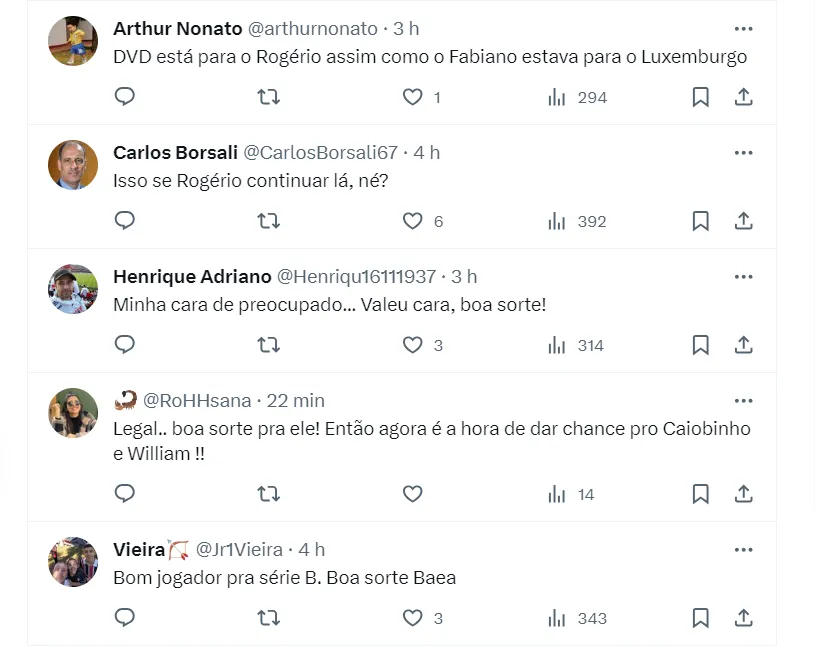815x646 pixels.
Task: Like the tweet by @RoHHsana
Action: (x=413, y=493)
